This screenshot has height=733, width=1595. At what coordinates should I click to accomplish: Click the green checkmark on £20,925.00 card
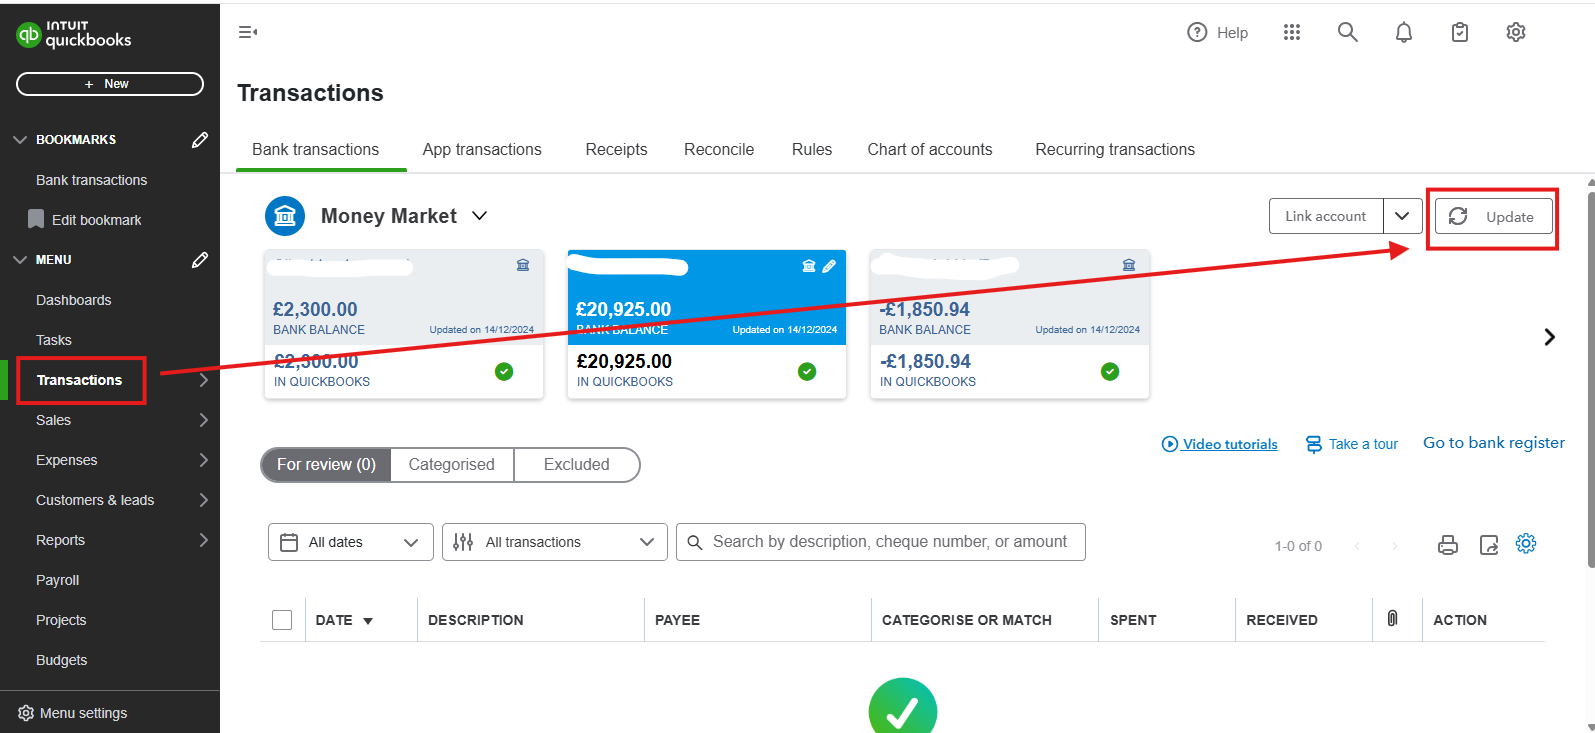tap(807, 372)
